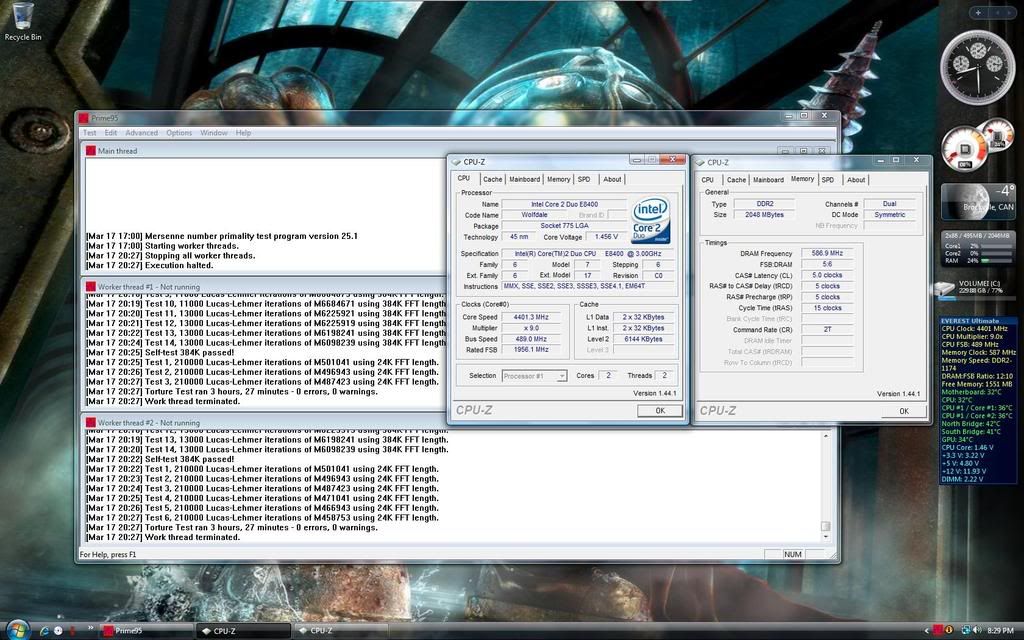This screenshot has height=640, width=1024.
Task: Click the Core Voltage value 1.456 V
Action: (x=606, y=237)
